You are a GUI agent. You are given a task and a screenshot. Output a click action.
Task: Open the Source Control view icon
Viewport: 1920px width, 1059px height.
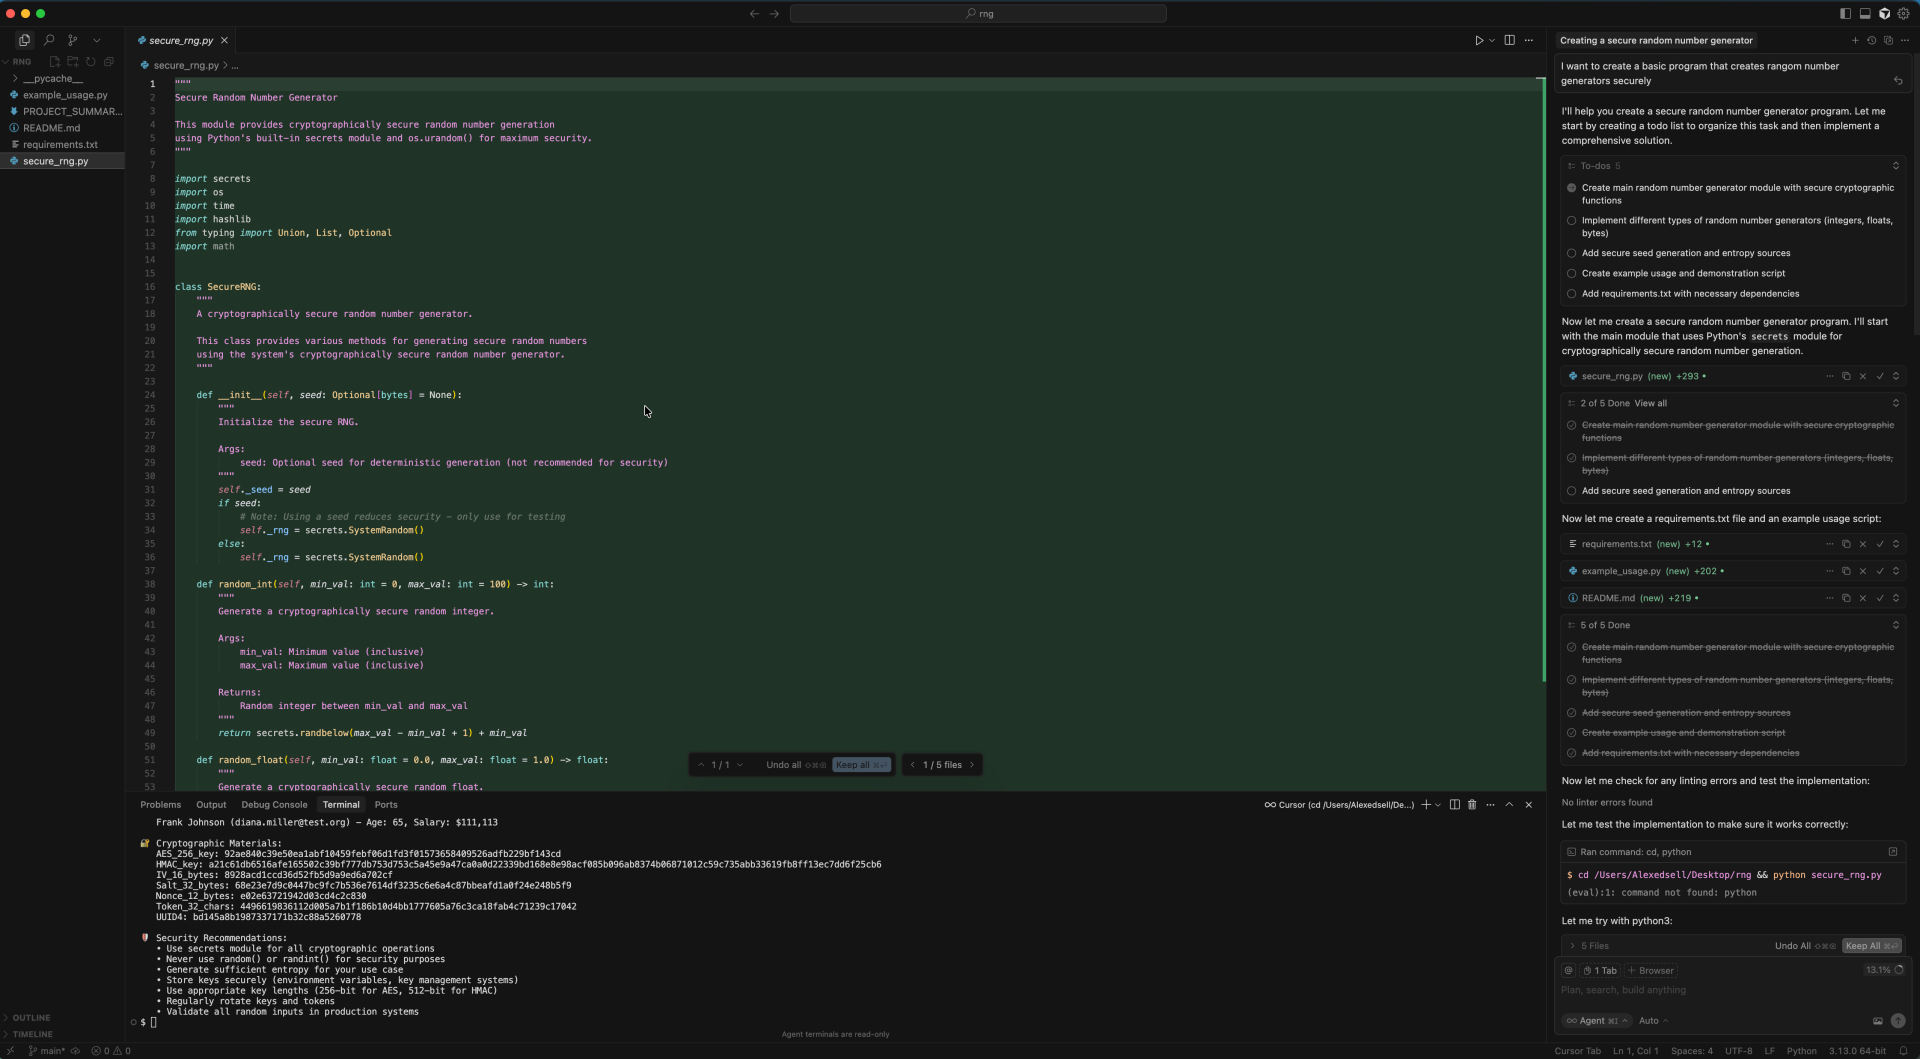(72, 40)
